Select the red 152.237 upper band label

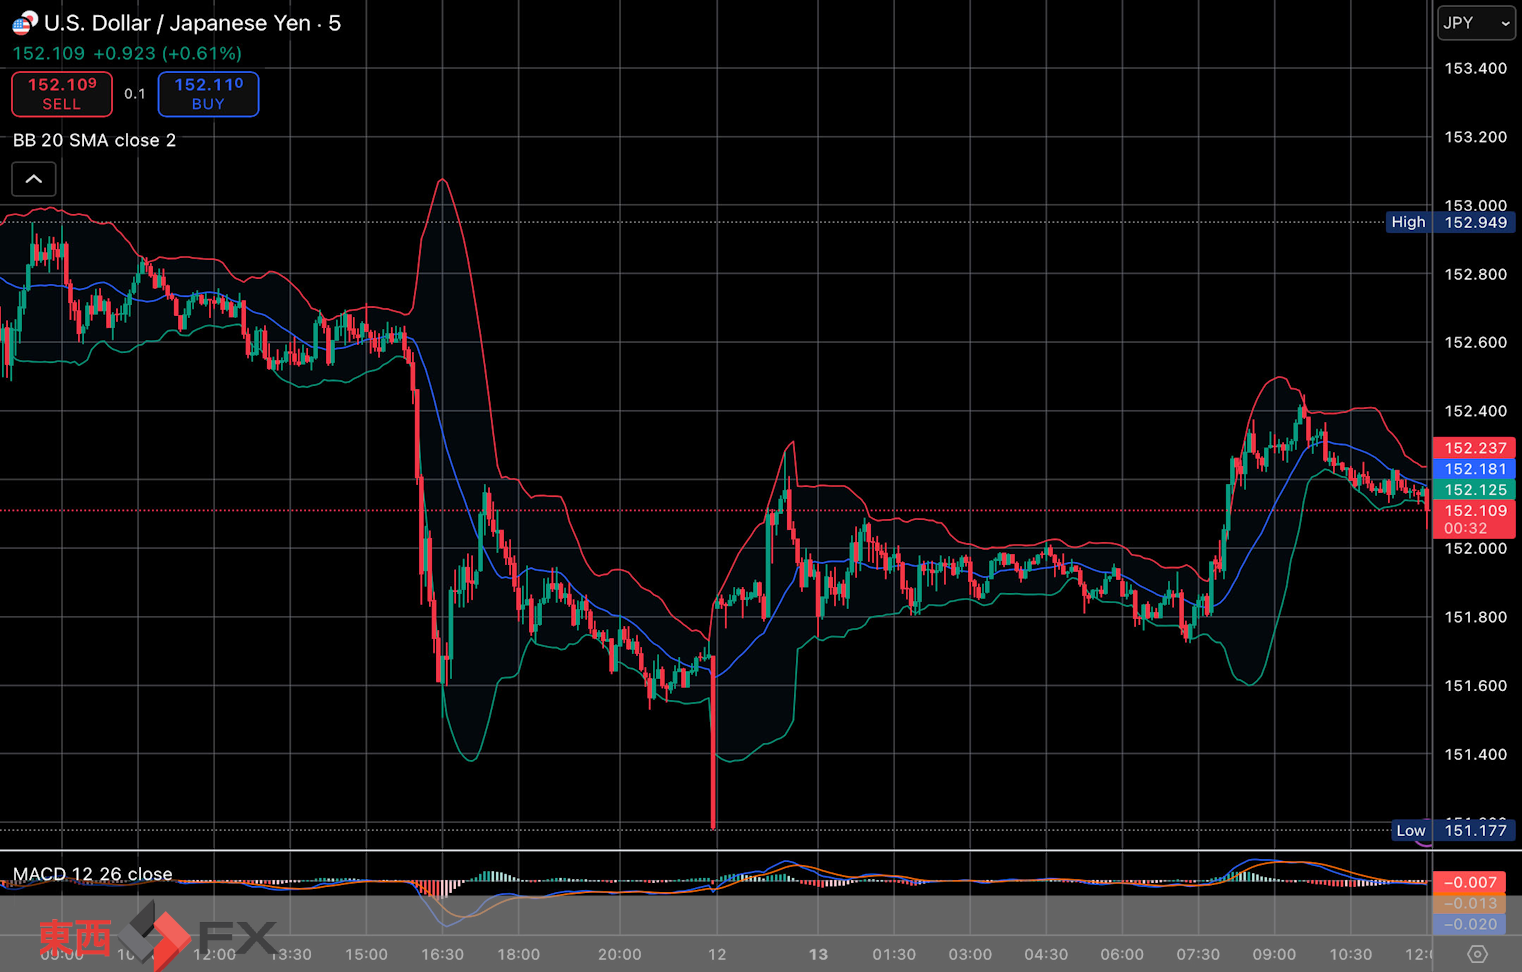1474,448
